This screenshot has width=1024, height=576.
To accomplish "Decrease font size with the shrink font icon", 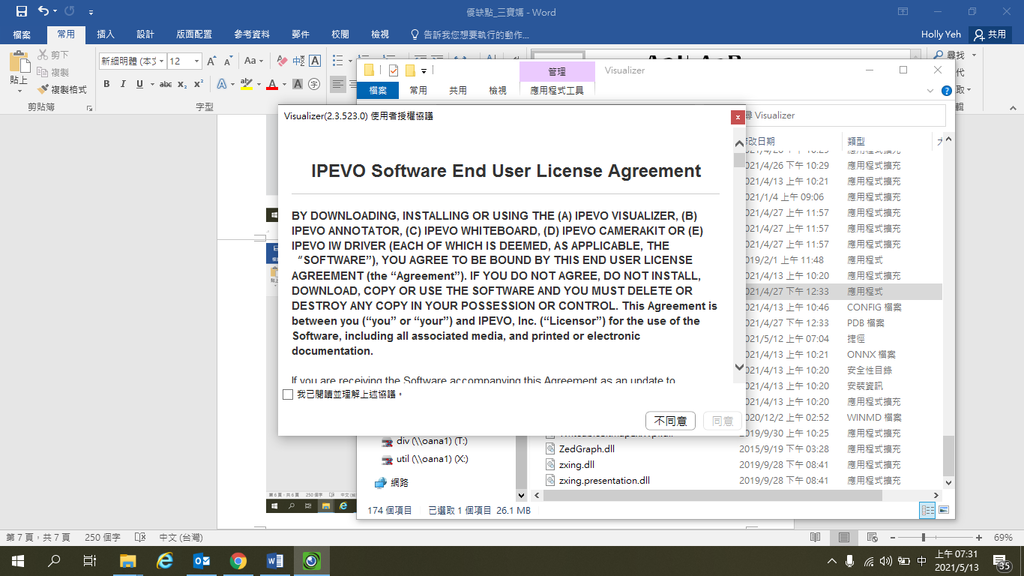I will coord(228,61).
